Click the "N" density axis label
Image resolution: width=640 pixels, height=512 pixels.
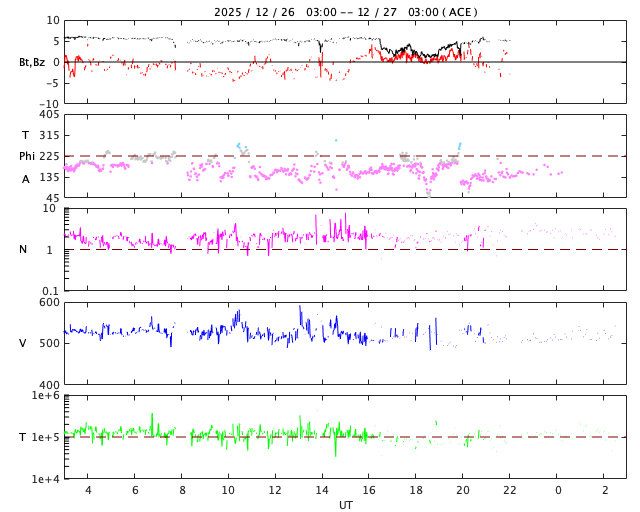coord(23,249)
